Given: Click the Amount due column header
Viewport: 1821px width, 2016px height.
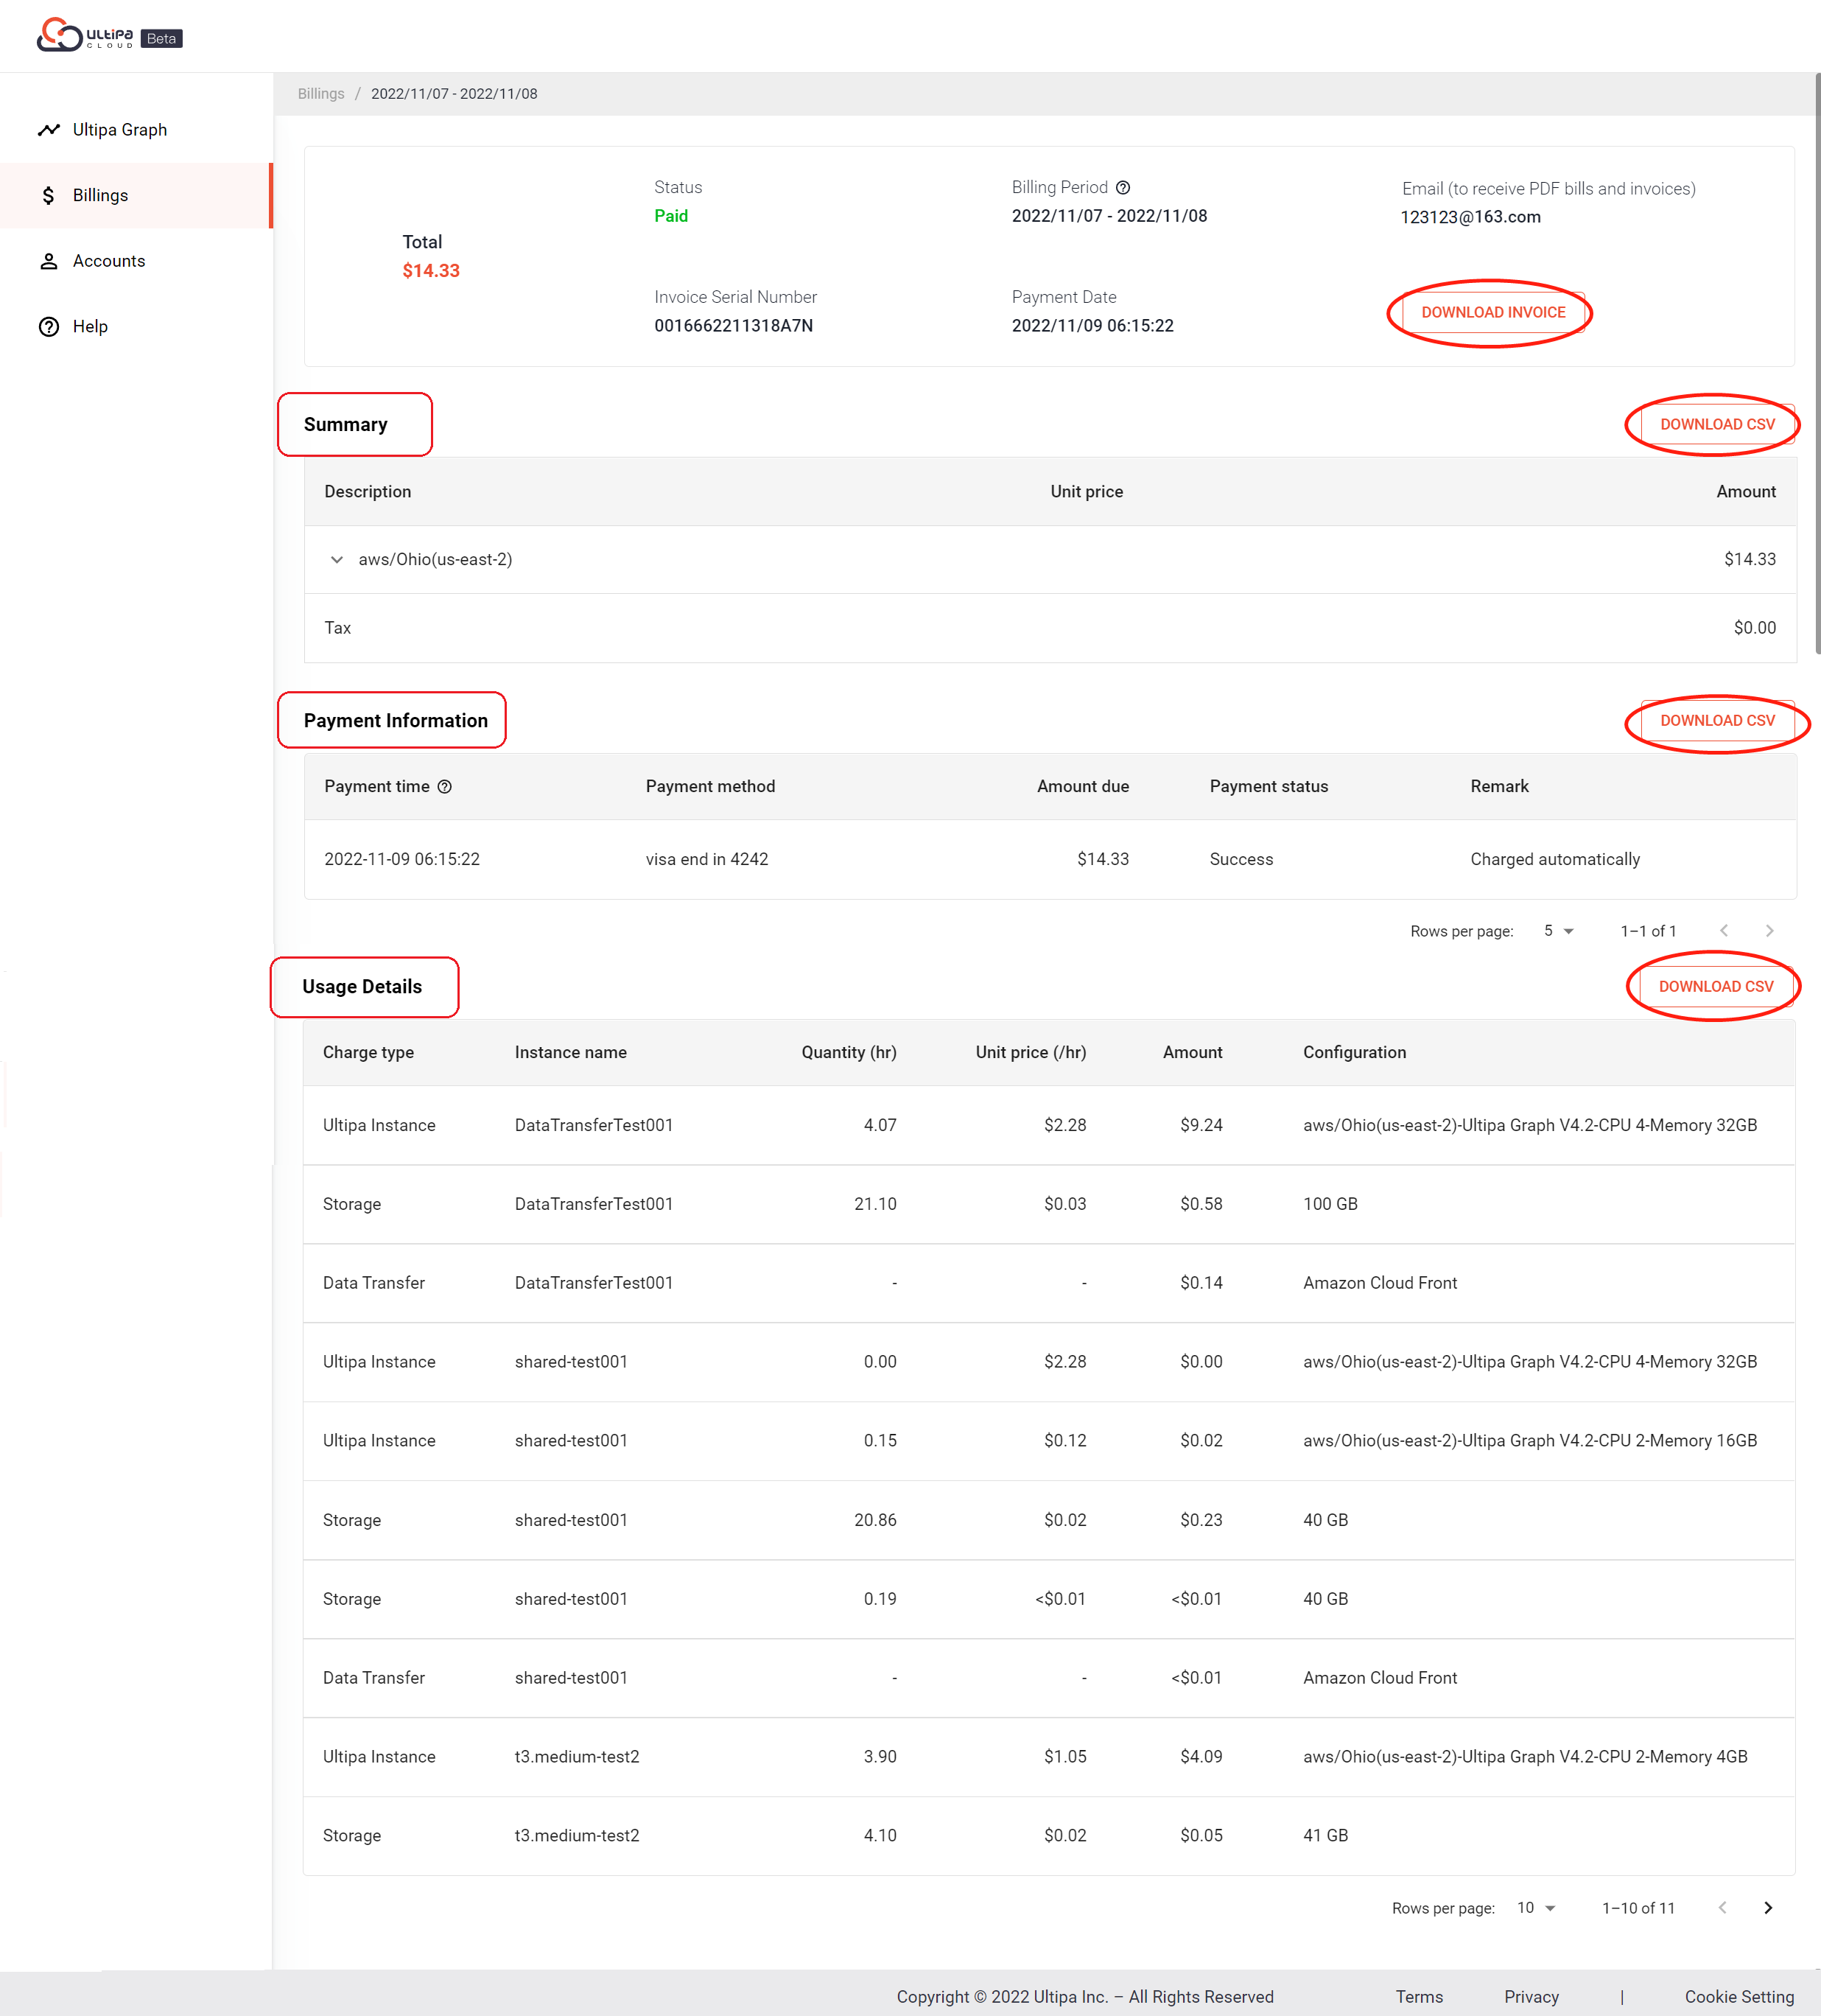Looking at the screenshot, I should [1083, 787].
